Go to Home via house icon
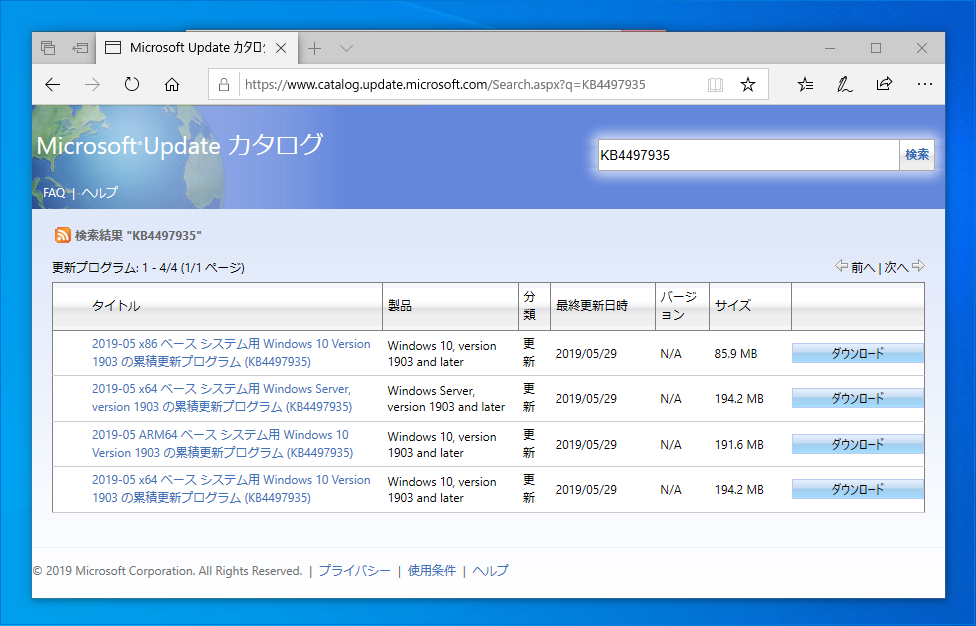The height and width of the screenshot is (626, 976). [x=172, y=85]
